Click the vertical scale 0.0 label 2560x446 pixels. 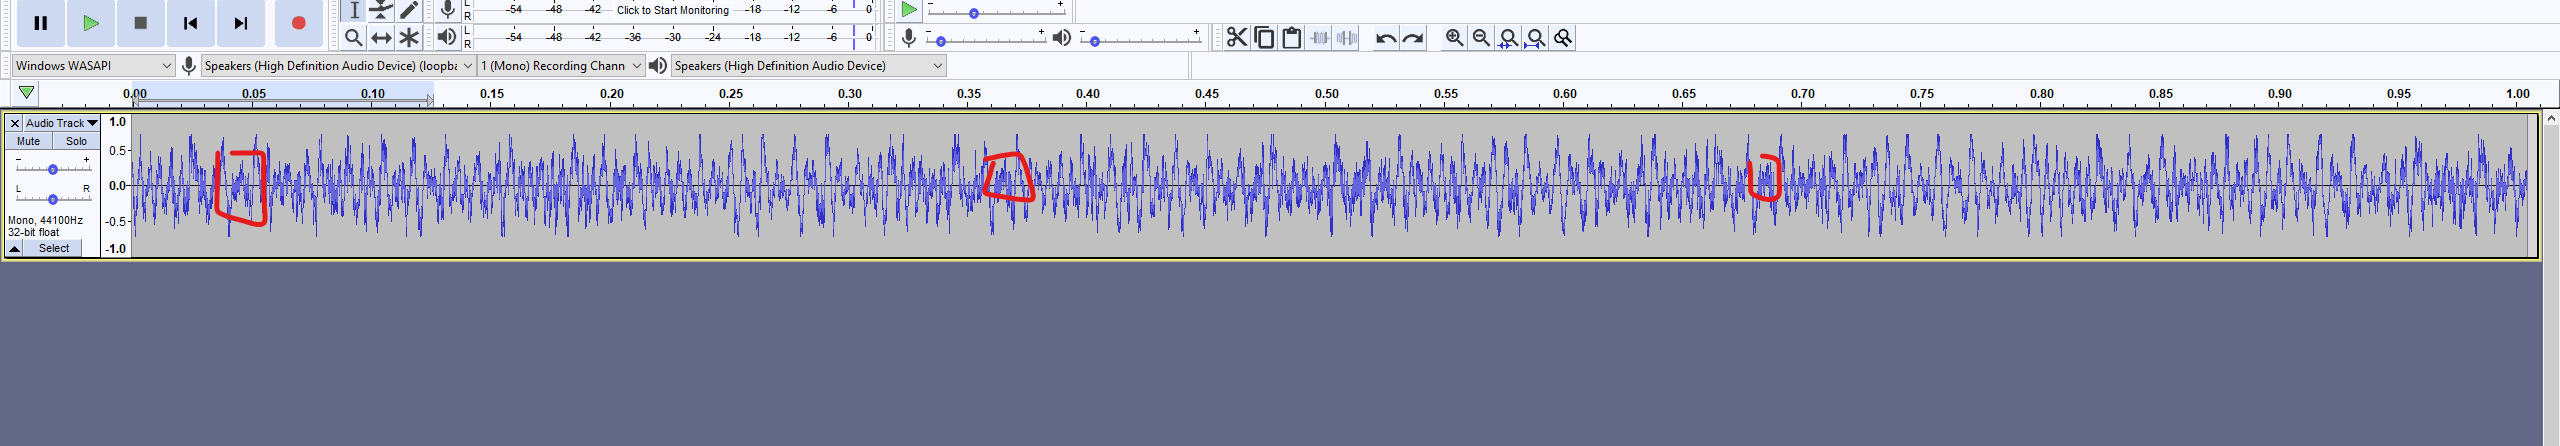118,186
